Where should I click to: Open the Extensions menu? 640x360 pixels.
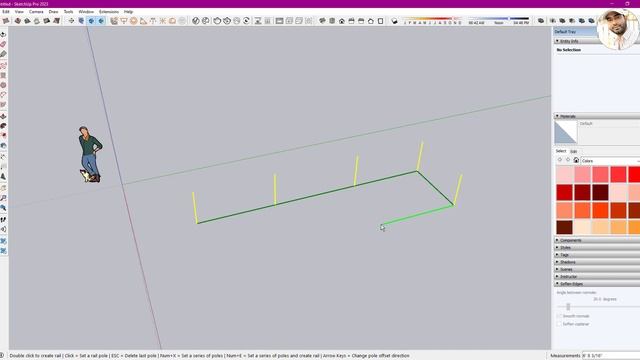(109, 12)
